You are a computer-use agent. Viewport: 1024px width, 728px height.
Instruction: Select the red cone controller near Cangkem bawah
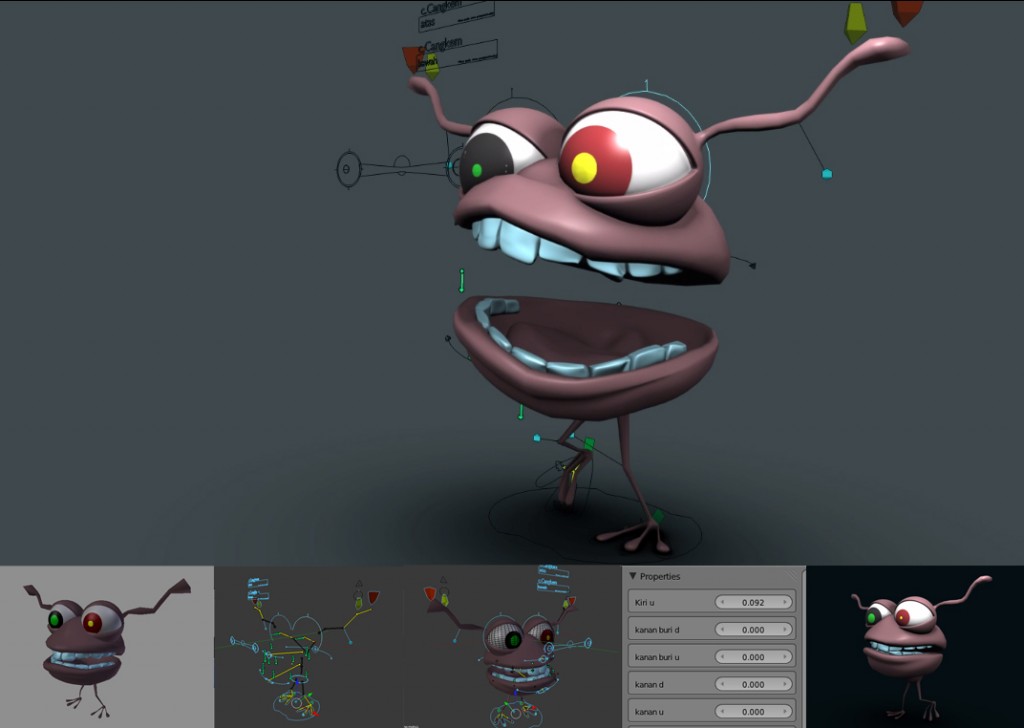[410, 58]
